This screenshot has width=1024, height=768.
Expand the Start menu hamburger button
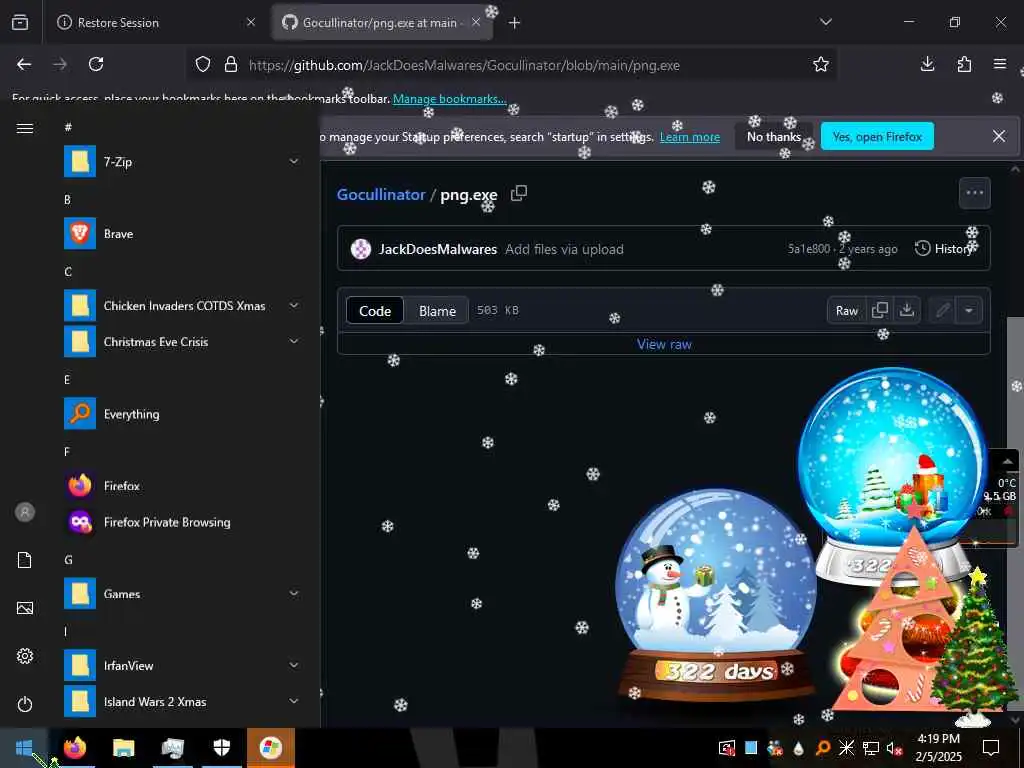pyautogui.click(x=25, y=128)
